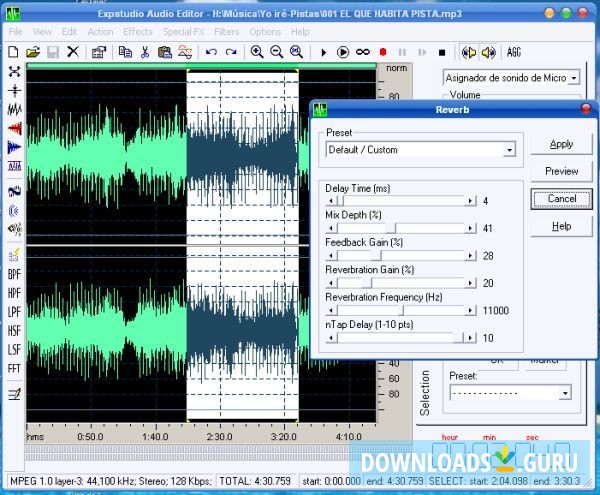Paste with the clipboard icon
Screen dimensions: 600x495
click(165, 52)
